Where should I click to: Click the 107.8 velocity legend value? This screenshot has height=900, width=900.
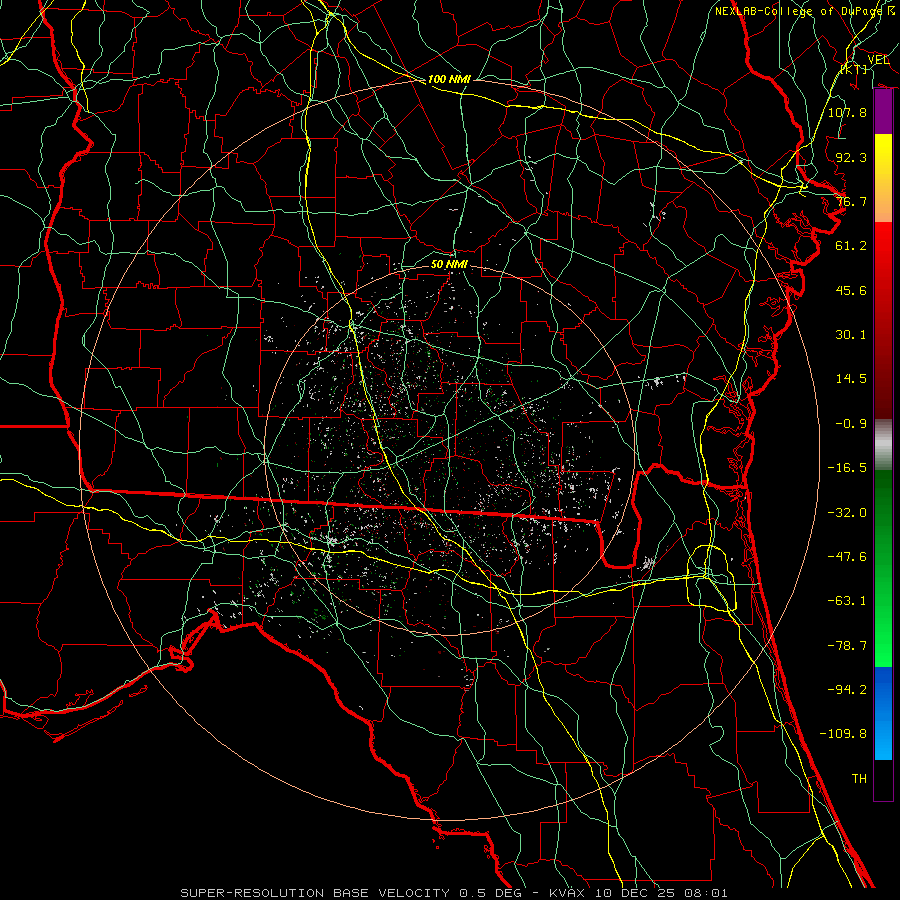point(847,112)
